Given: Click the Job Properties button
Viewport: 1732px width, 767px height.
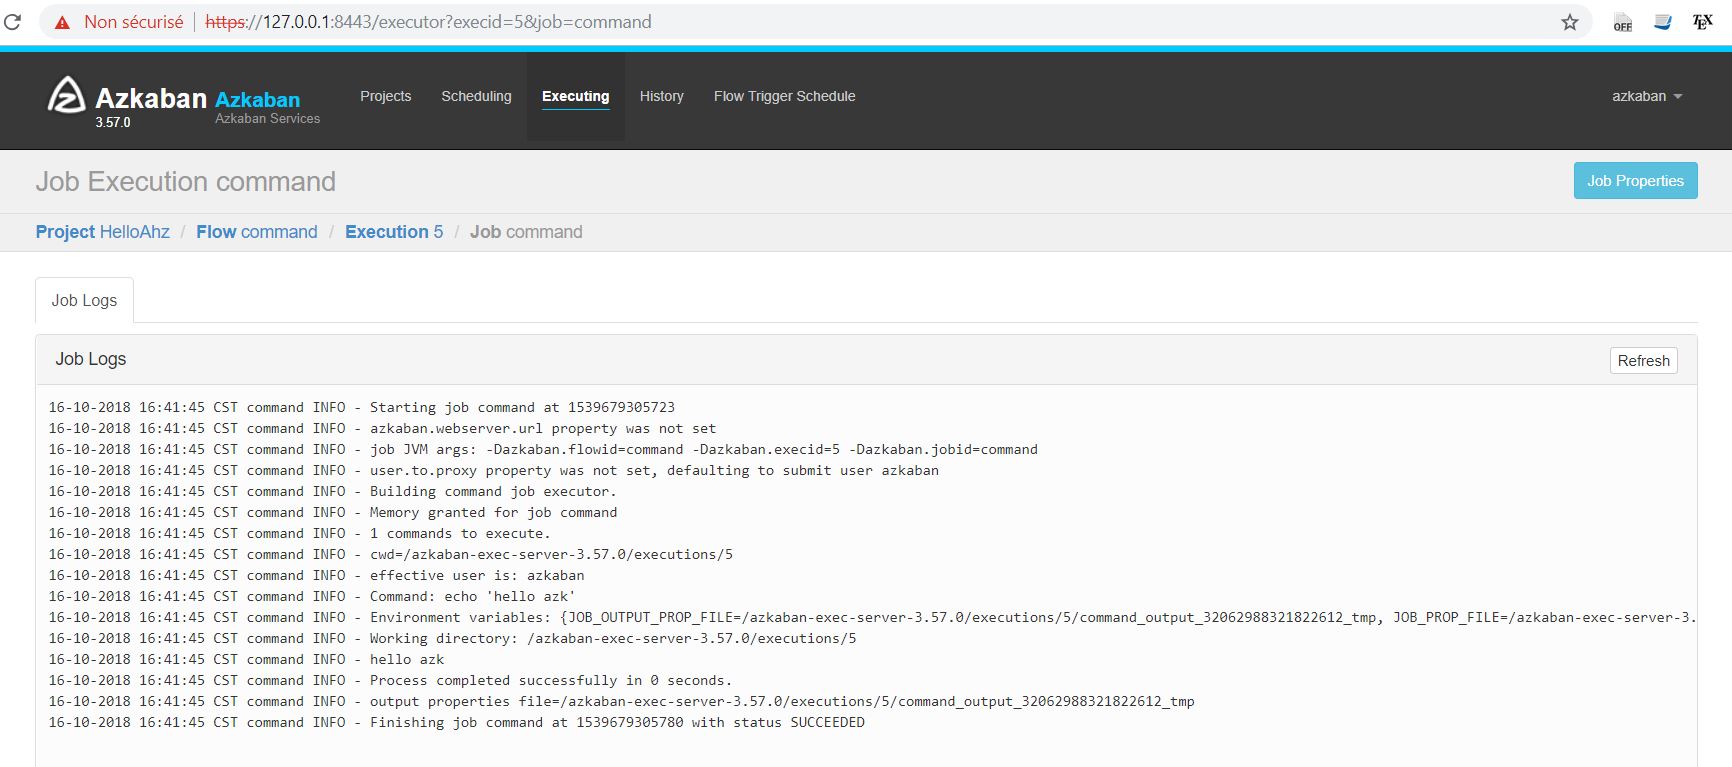Looking at the screenshot, I should point(1635,180).
